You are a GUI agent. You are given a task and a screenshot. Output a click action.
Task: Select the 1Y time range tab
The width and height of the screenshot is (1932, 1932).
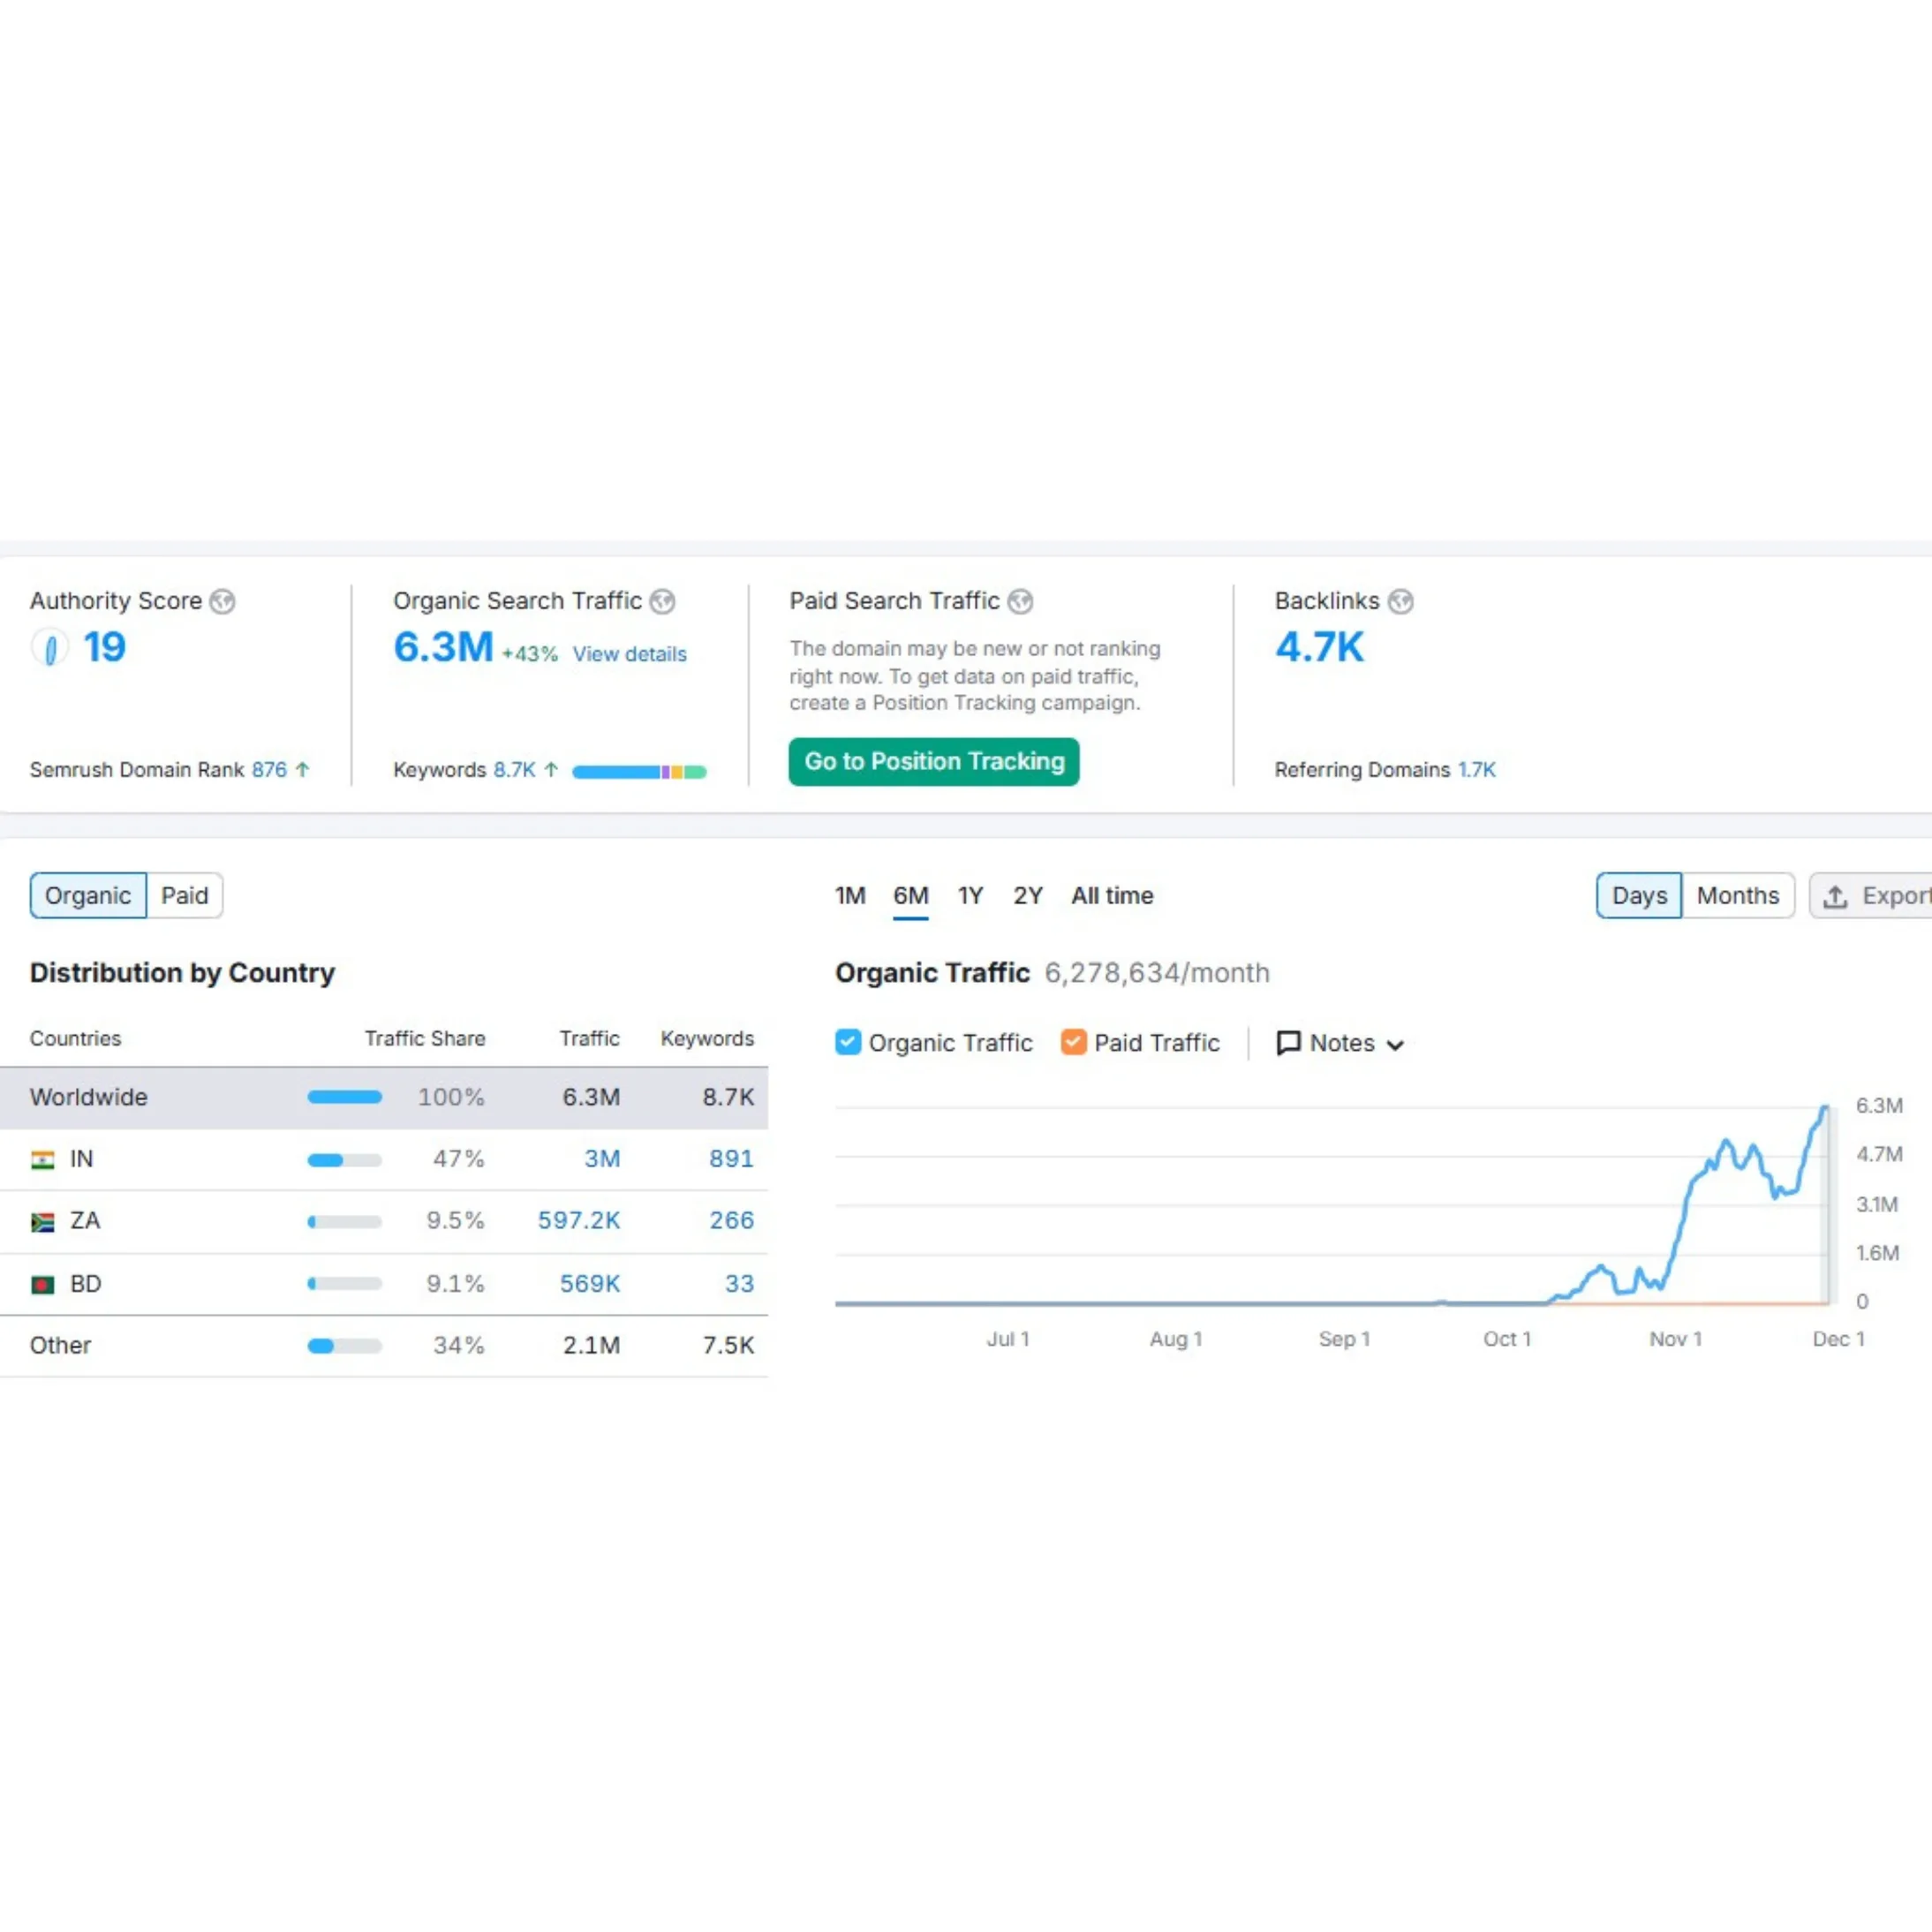[x=969, y=896]
